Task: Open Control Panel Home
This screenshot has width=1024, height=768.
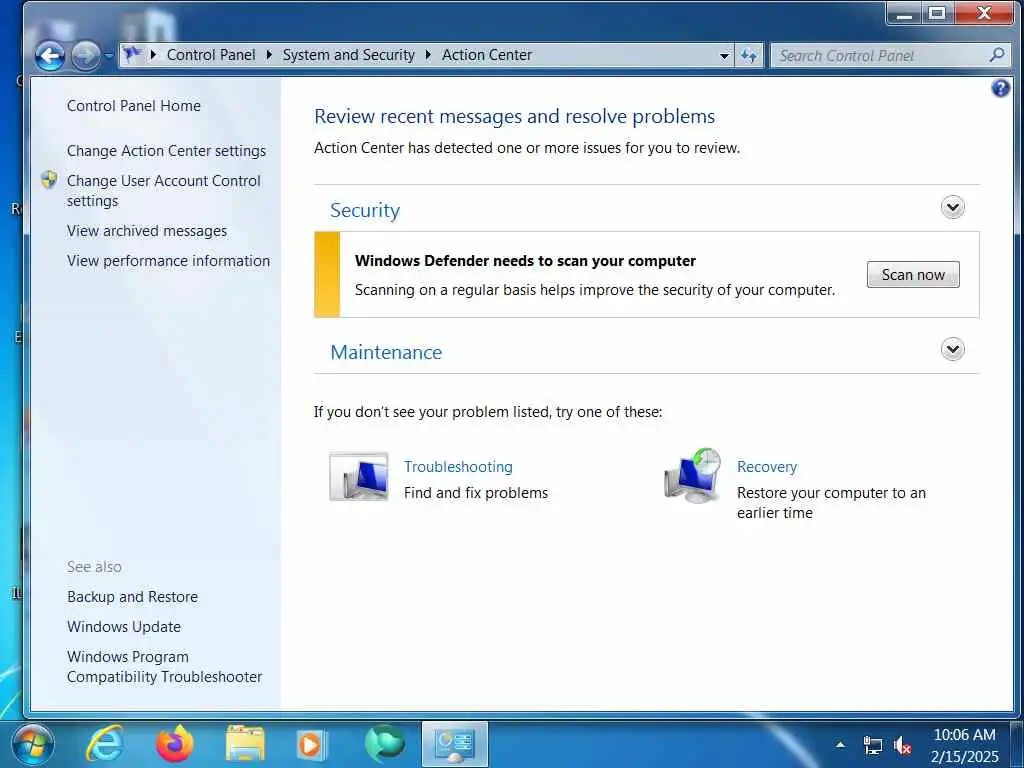Action: click(134, 106)
